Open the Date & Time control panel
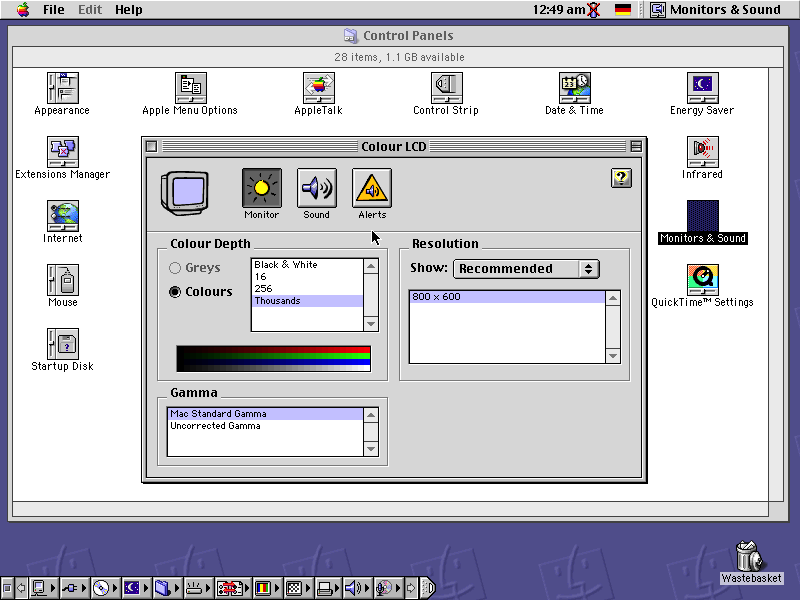The image size is (800, 600). (x=574, y=88)
